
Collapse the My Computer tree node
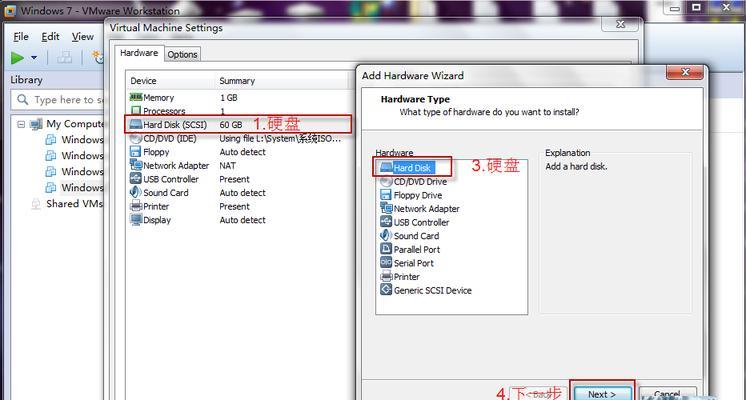coord(20,124)
